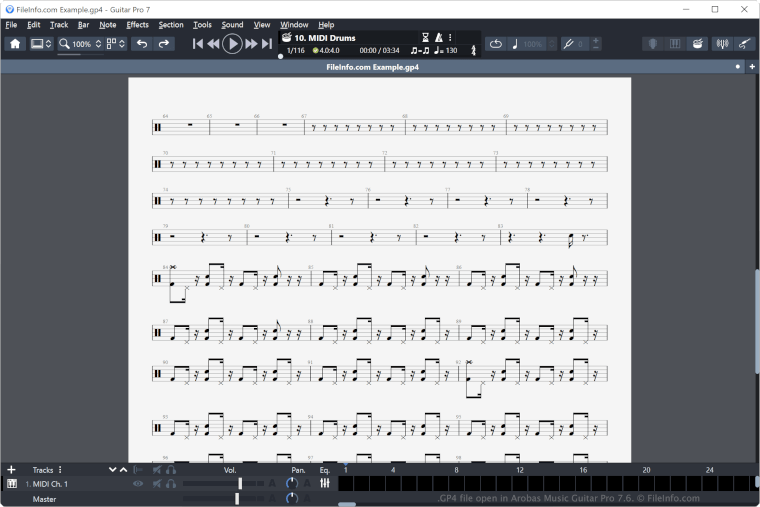Click the 00:00 / 03:34 time display

coord(380,50)
